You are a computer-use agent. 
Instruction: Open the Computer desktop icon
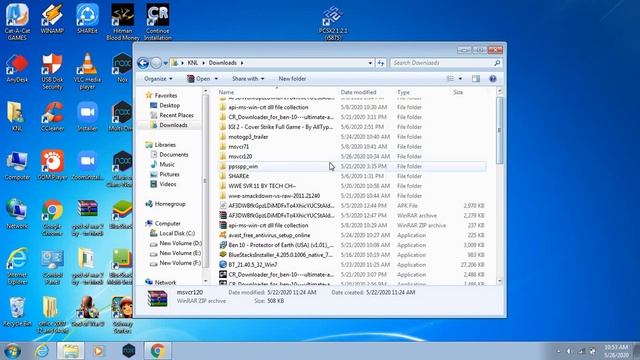17,166
